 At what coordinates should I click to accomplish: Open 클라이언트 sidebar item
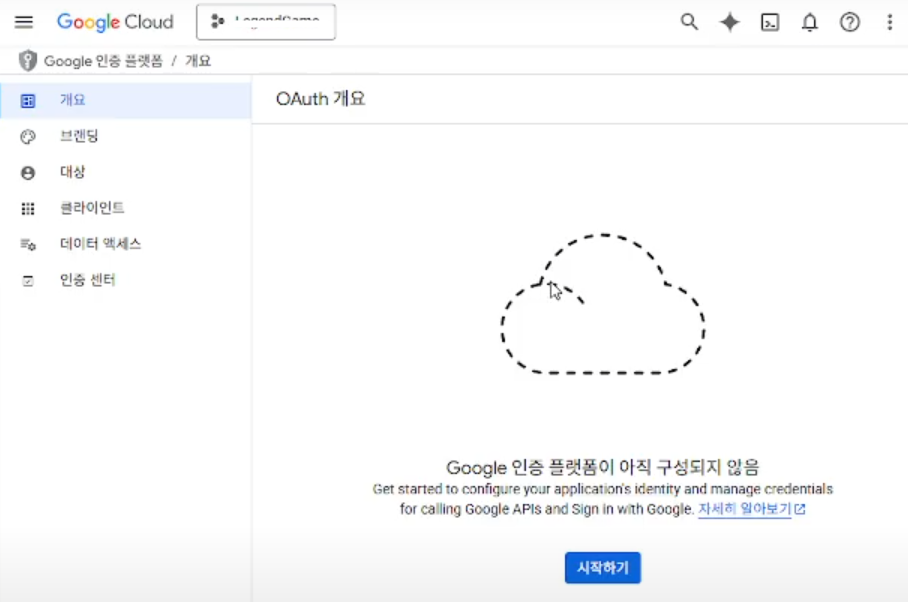(x=126, y=208)
